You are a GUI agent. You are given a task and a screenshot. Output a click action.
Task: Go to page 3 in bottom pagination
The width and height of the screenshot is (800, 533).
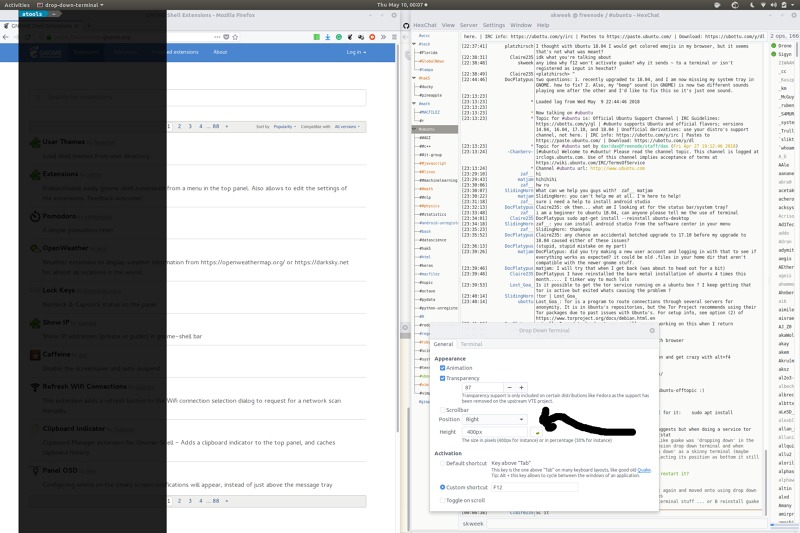[190, 501]
